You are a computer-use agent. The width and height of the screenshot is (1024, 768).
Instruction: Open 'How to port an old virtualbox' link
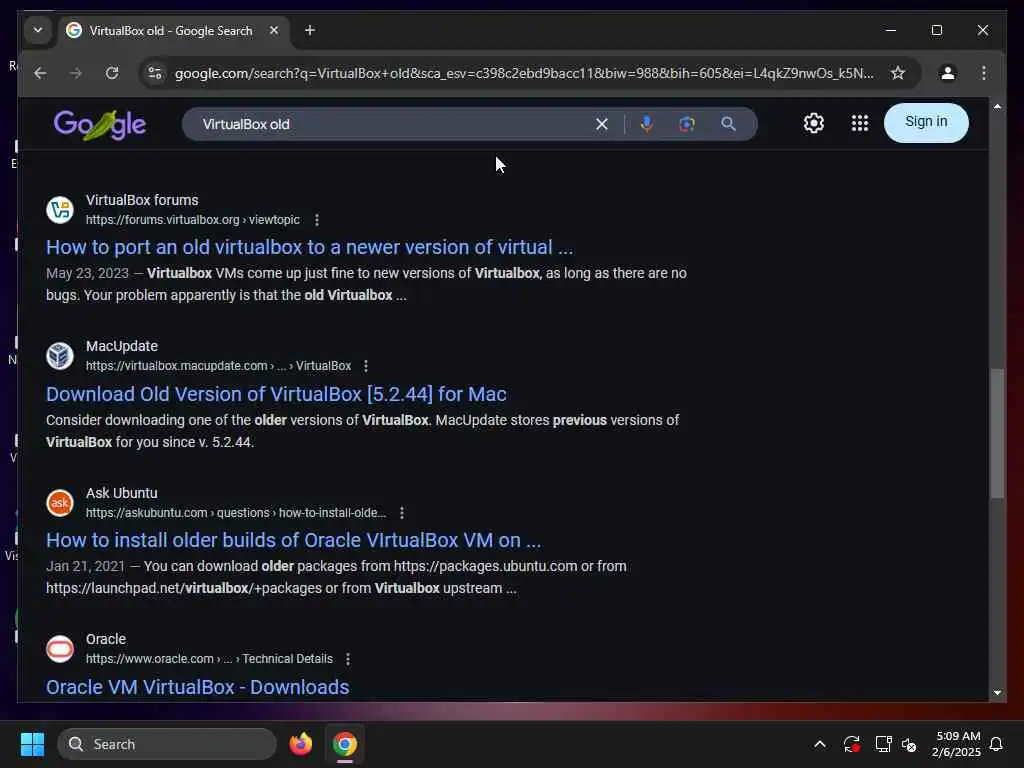(310, 248)
